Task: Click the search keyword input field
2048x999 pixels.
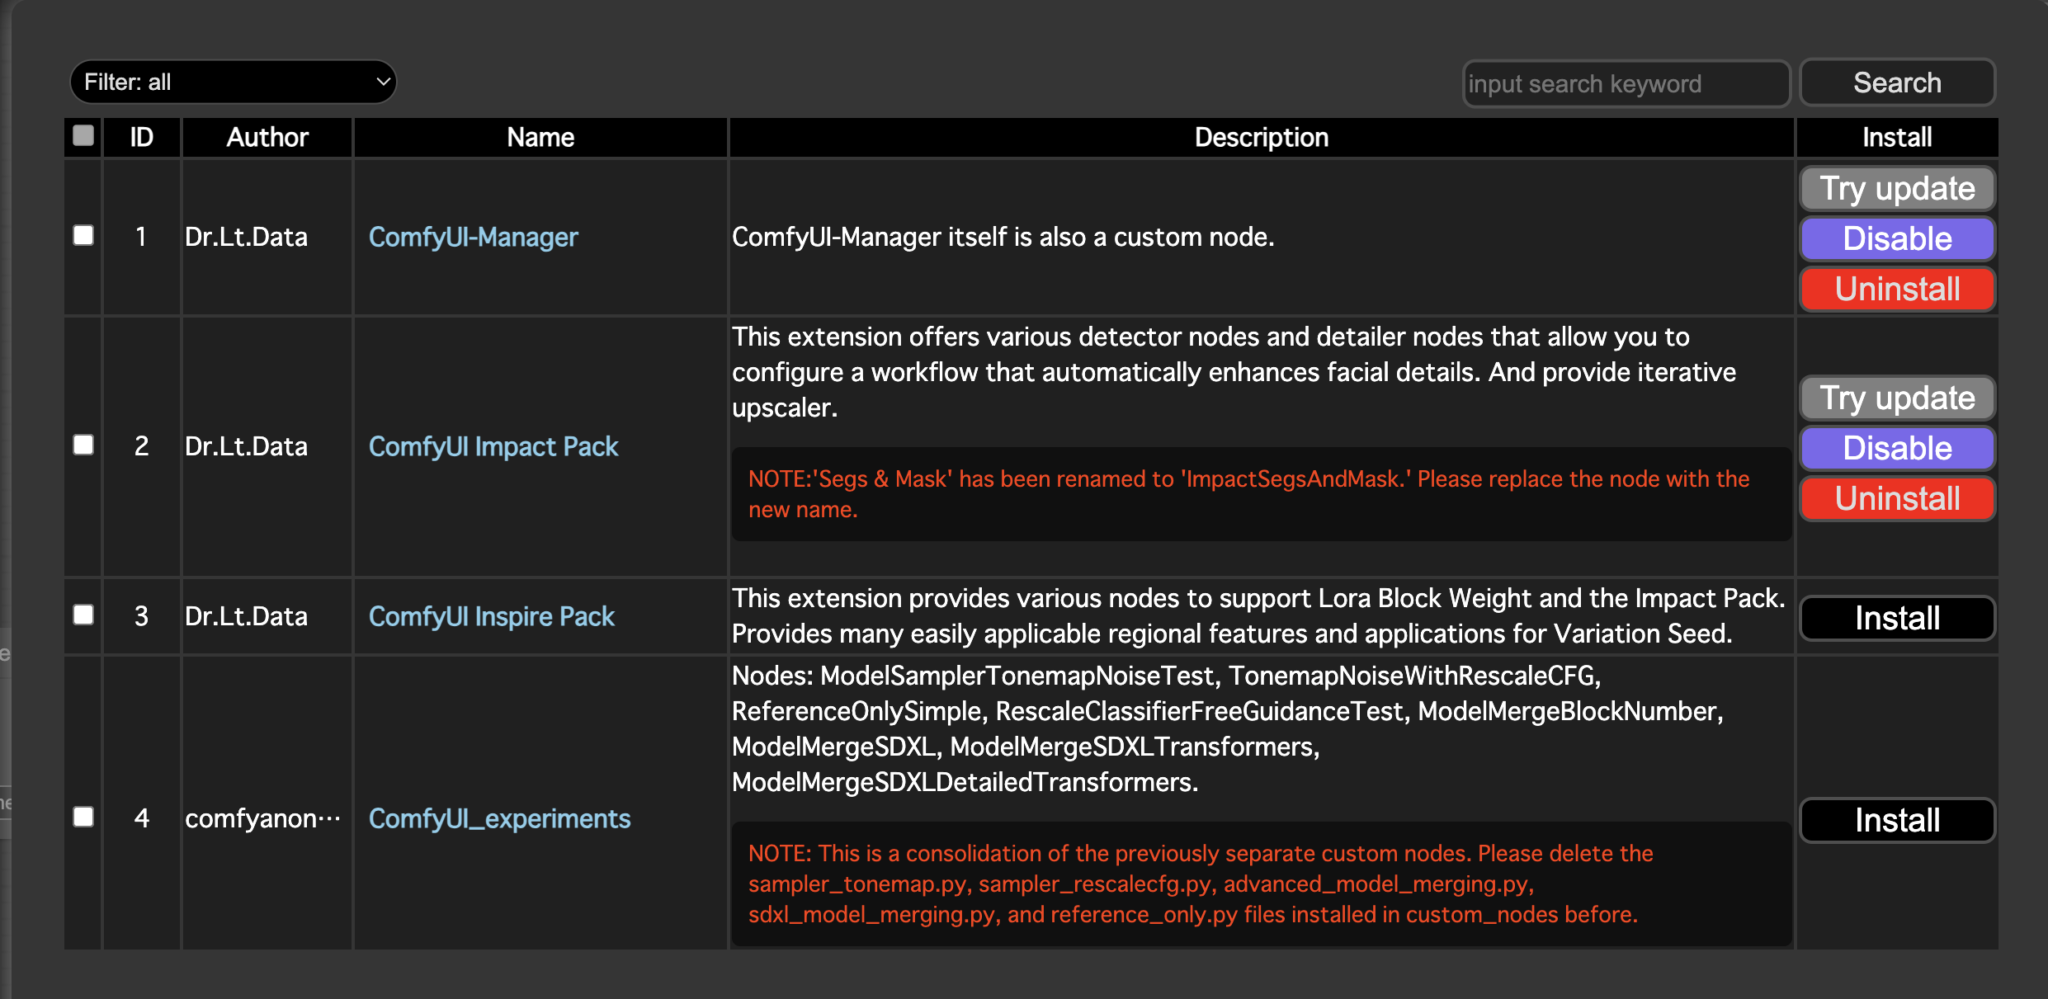Action: coord(1625,84)
